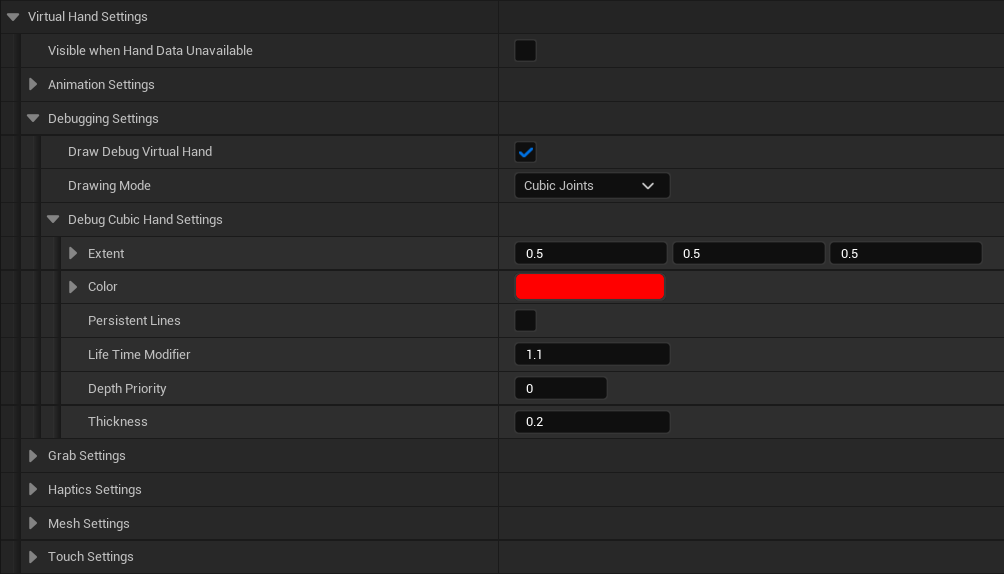Expand the Mesh Settings section
The width and height of the screenshot is (1004, 574).
coord(33,523)
